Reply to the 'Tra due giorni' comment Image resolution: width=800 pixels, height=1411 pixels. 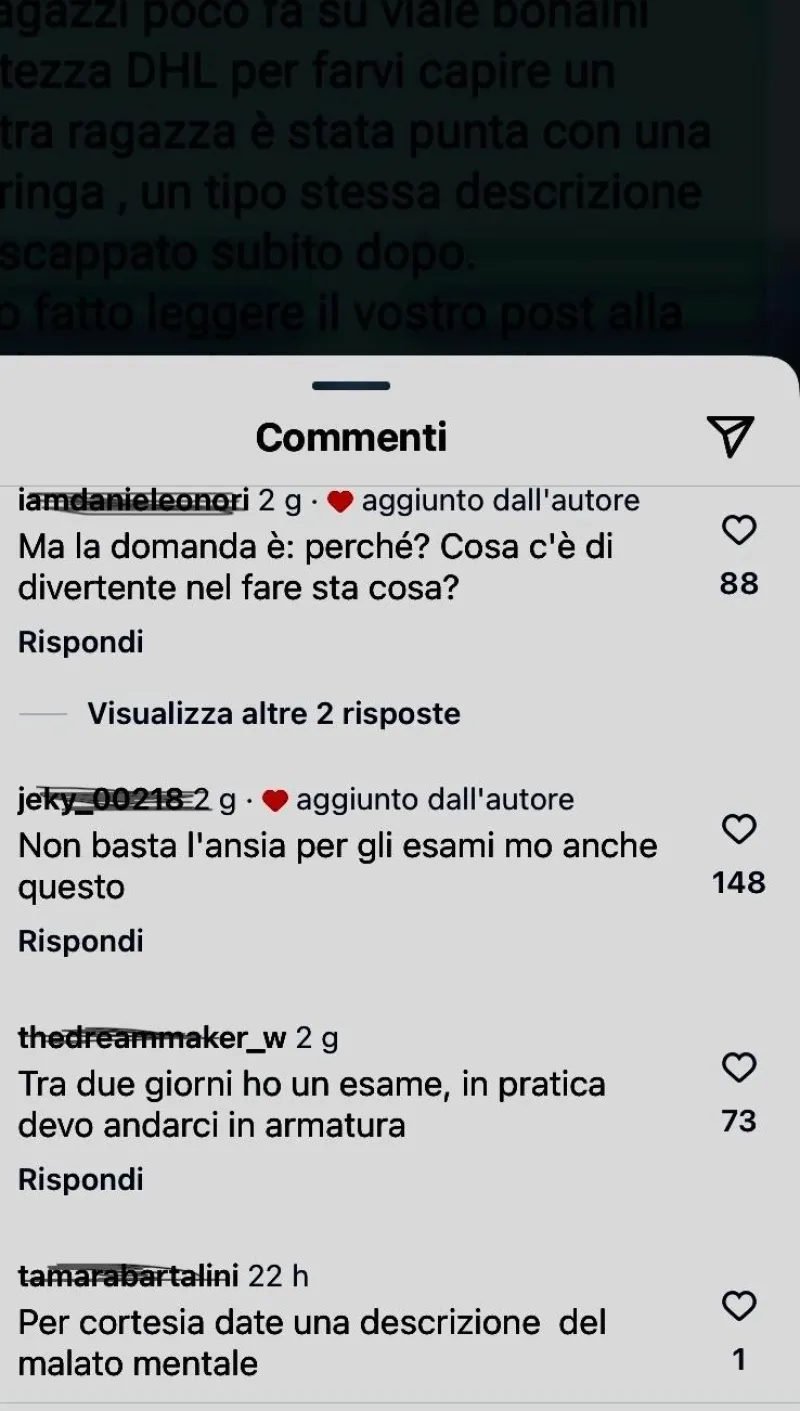click(x=81, y=1179)
